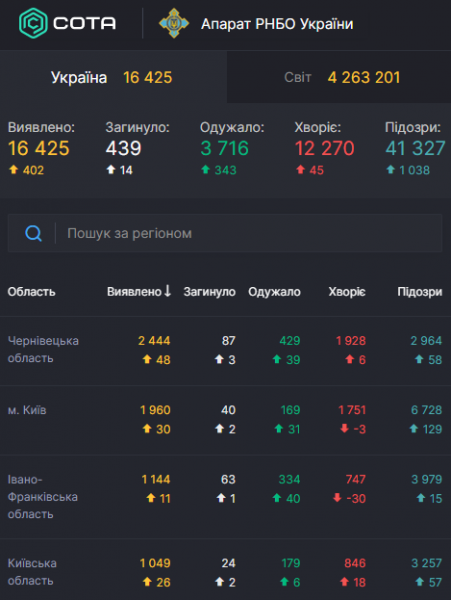Click the yellow up arrow beside 26
Image resolution: width=451 pixels, height=600 pixels.
click(x=147, y=582)
